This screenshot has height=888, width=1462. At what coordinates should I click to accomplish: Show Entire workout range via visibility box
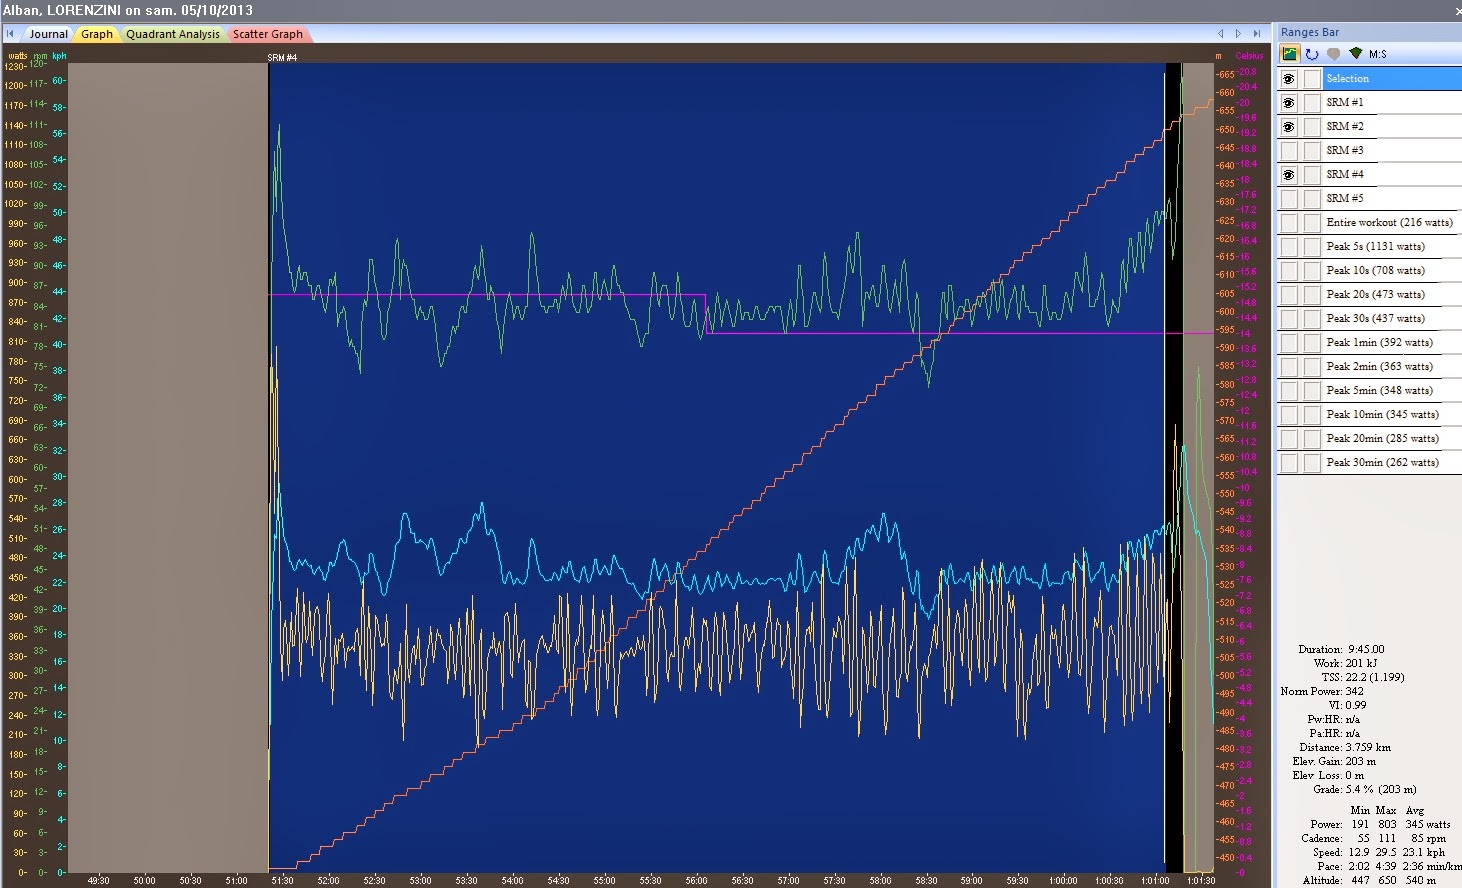pyautogui.click(x=1289, y=222)
